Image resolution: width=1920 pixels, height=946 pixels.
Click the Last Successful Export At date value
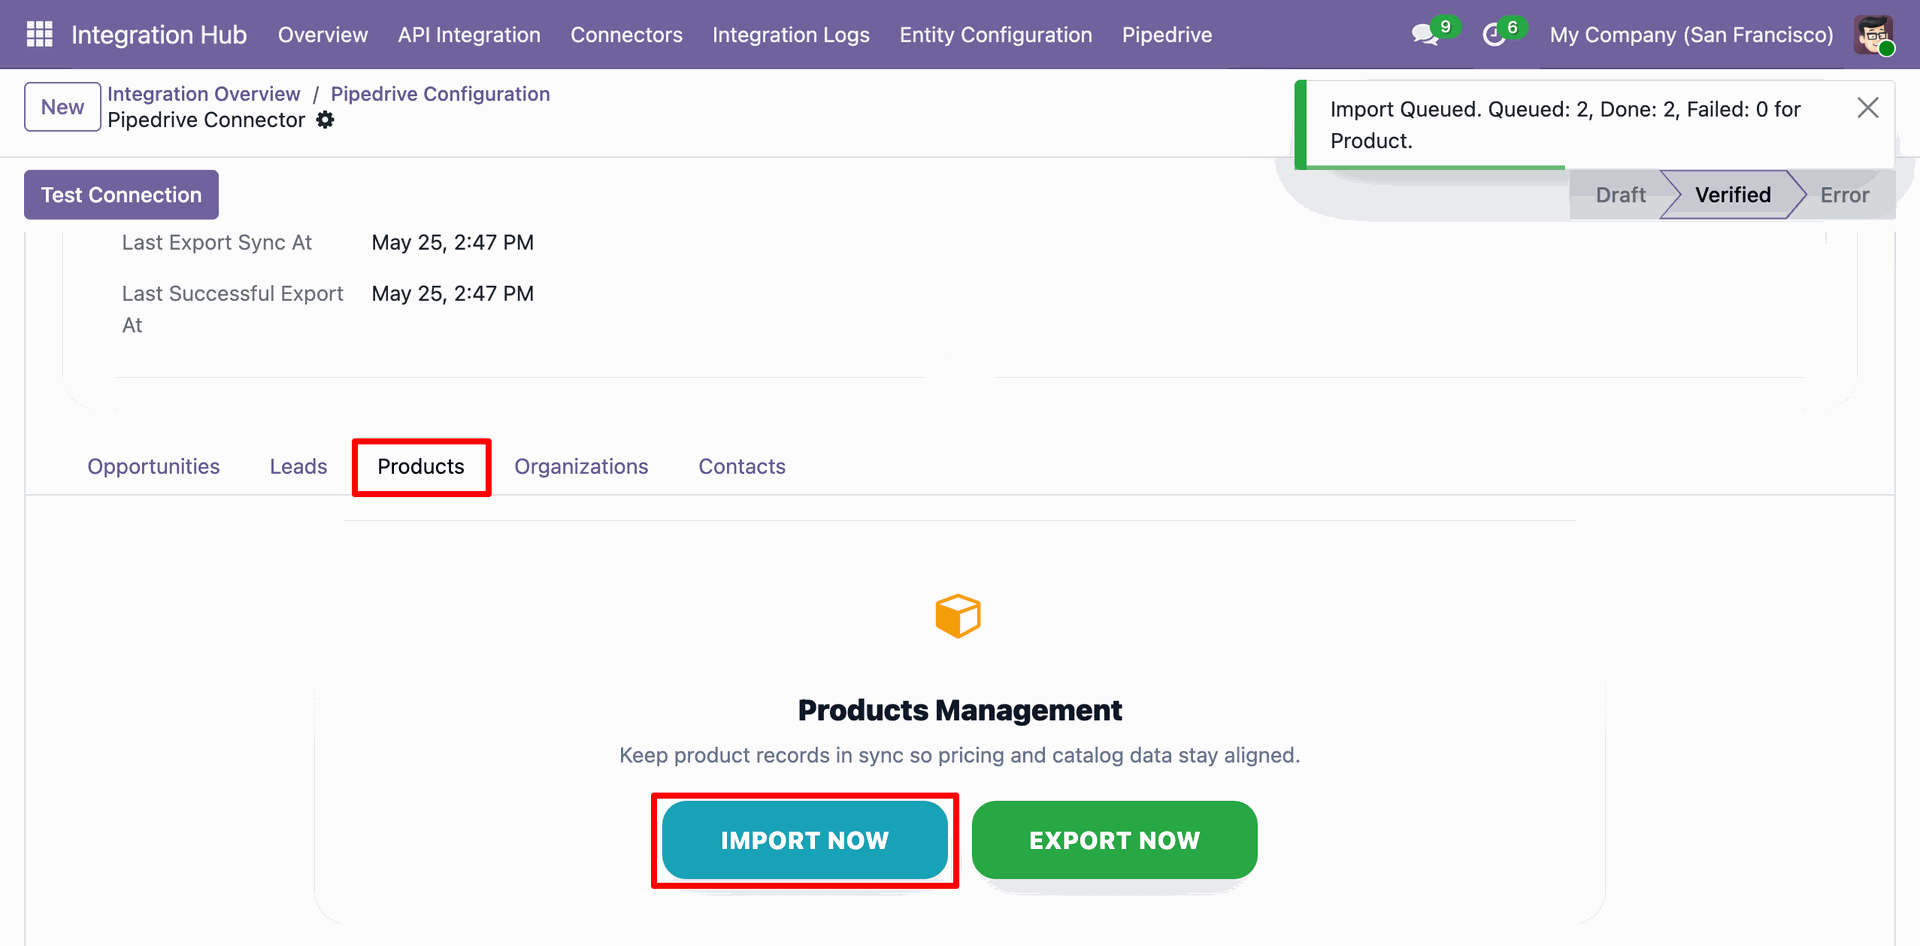[x=453, y=294]
